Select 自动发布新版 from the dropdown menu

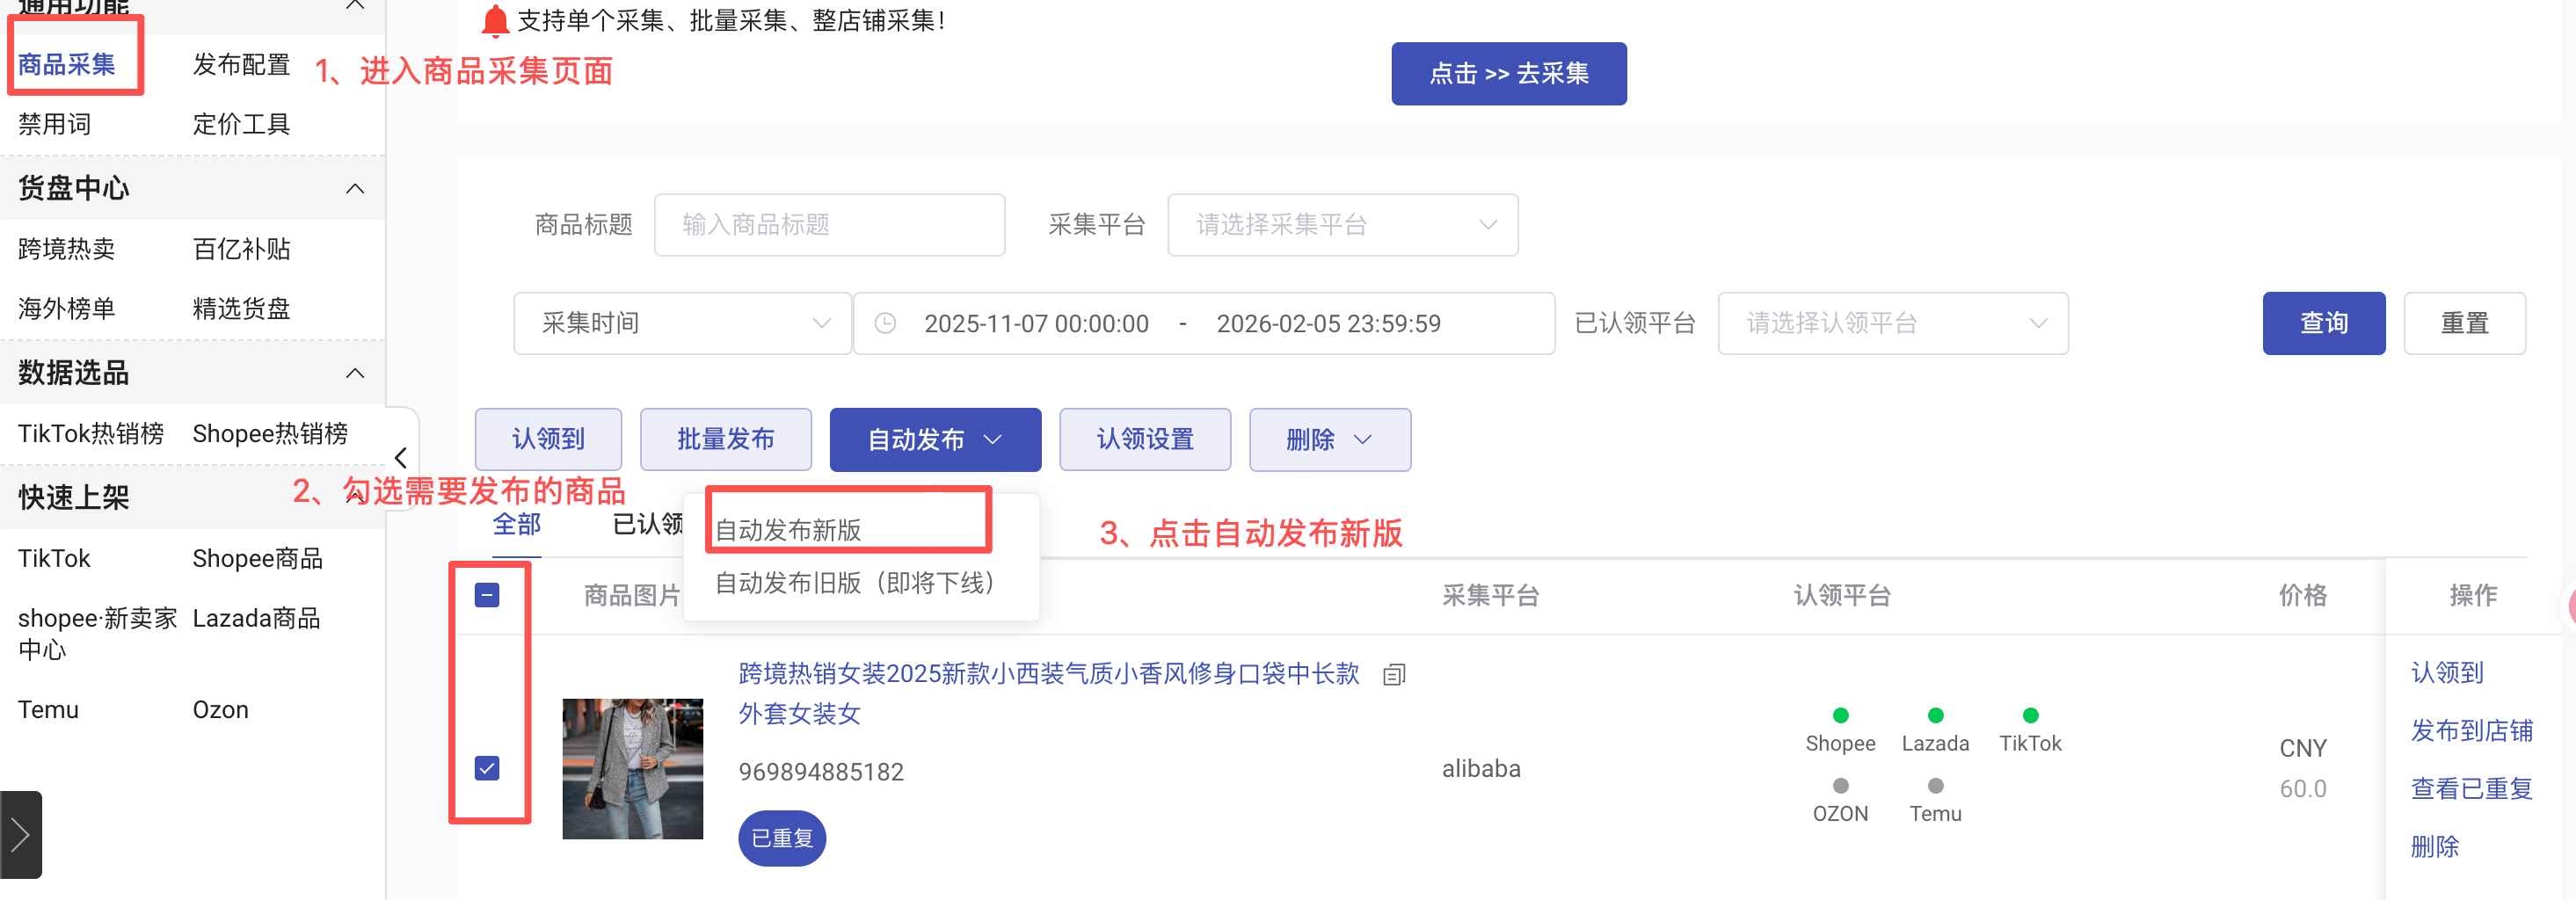tap(788, 529)
